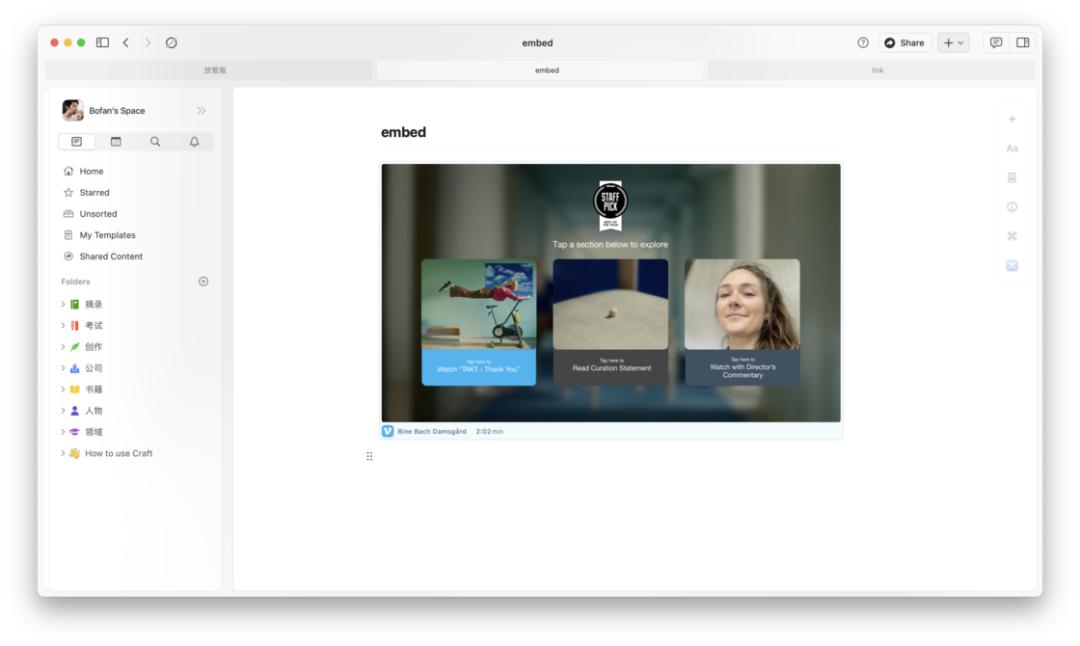Image resolution: width=1080 pixels, height=646 pixels.
Task: Open the Watch with Director's Commentary card
Action: 742,322
